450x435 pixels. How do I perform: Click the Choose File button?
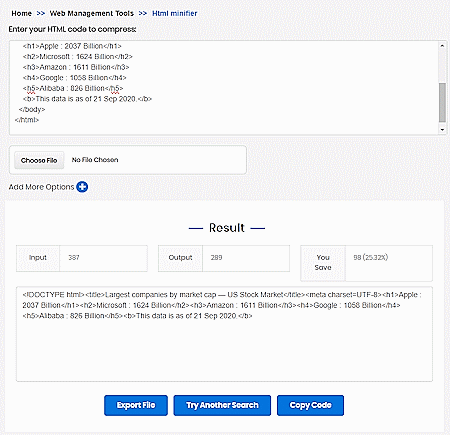(x=39, y=160)
